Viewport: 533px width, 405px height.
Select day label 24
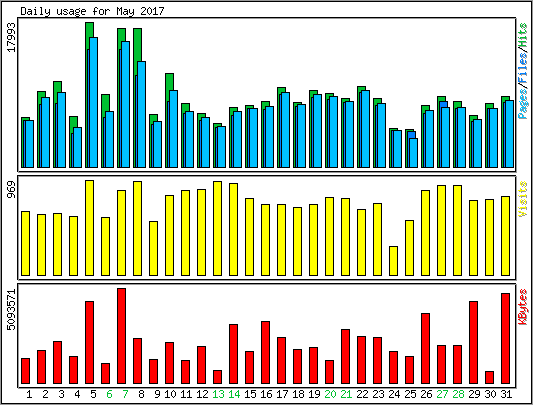point(394,394)
